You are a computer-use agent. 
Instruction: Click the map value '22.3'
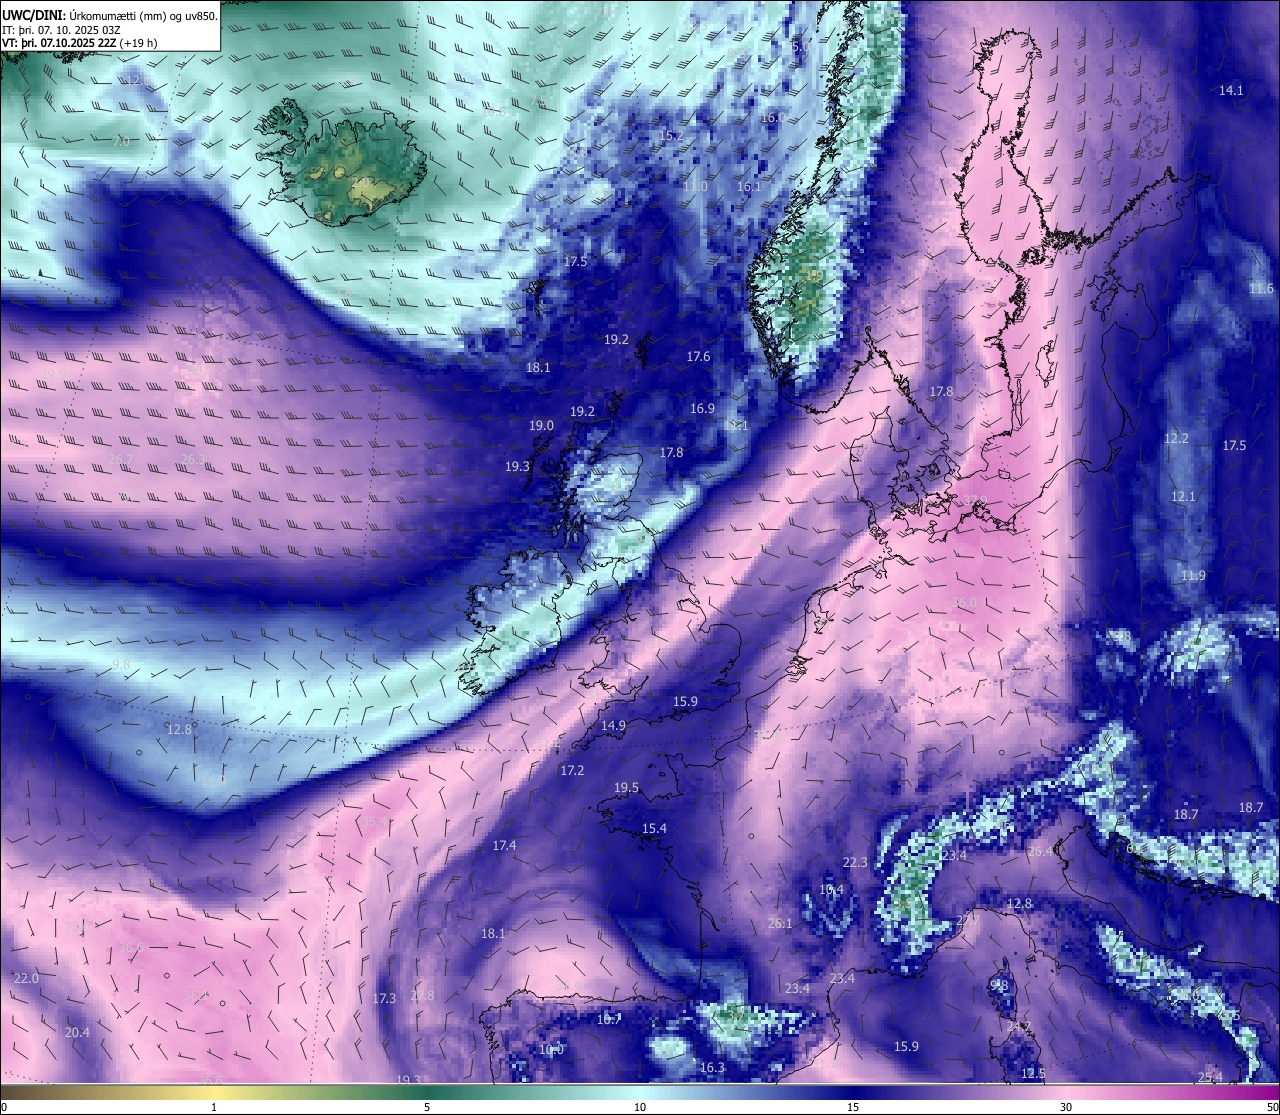pyautogui.click(x=855, y=862)
